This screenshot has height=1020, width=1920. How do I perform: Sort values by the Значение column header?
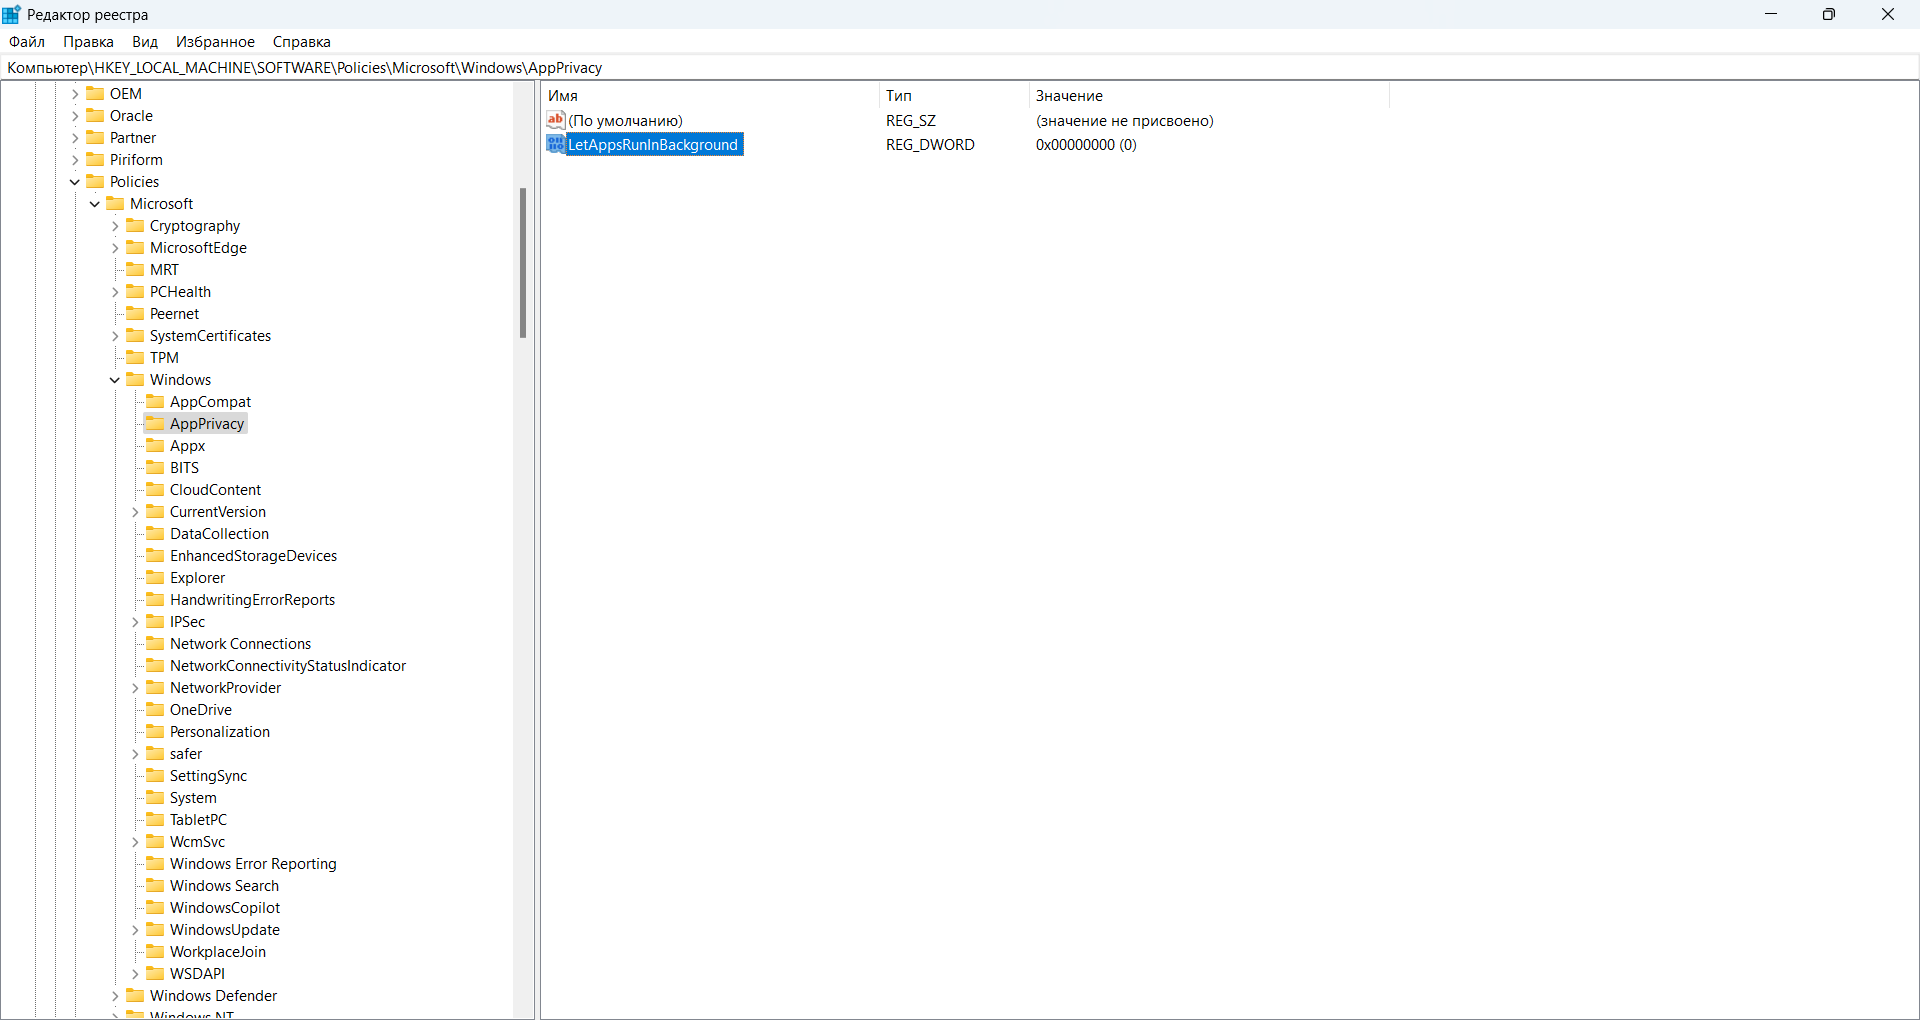pyautogui.click(x=1209, y=96)
